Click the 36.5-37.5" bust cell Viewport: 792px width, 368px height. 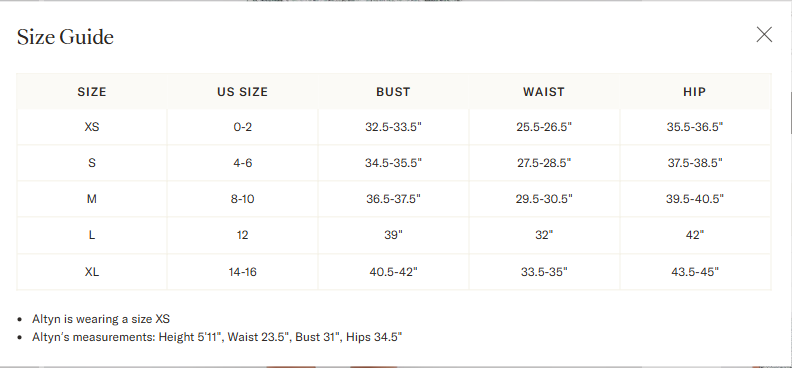pyautogui.click(x=393, y=199)
